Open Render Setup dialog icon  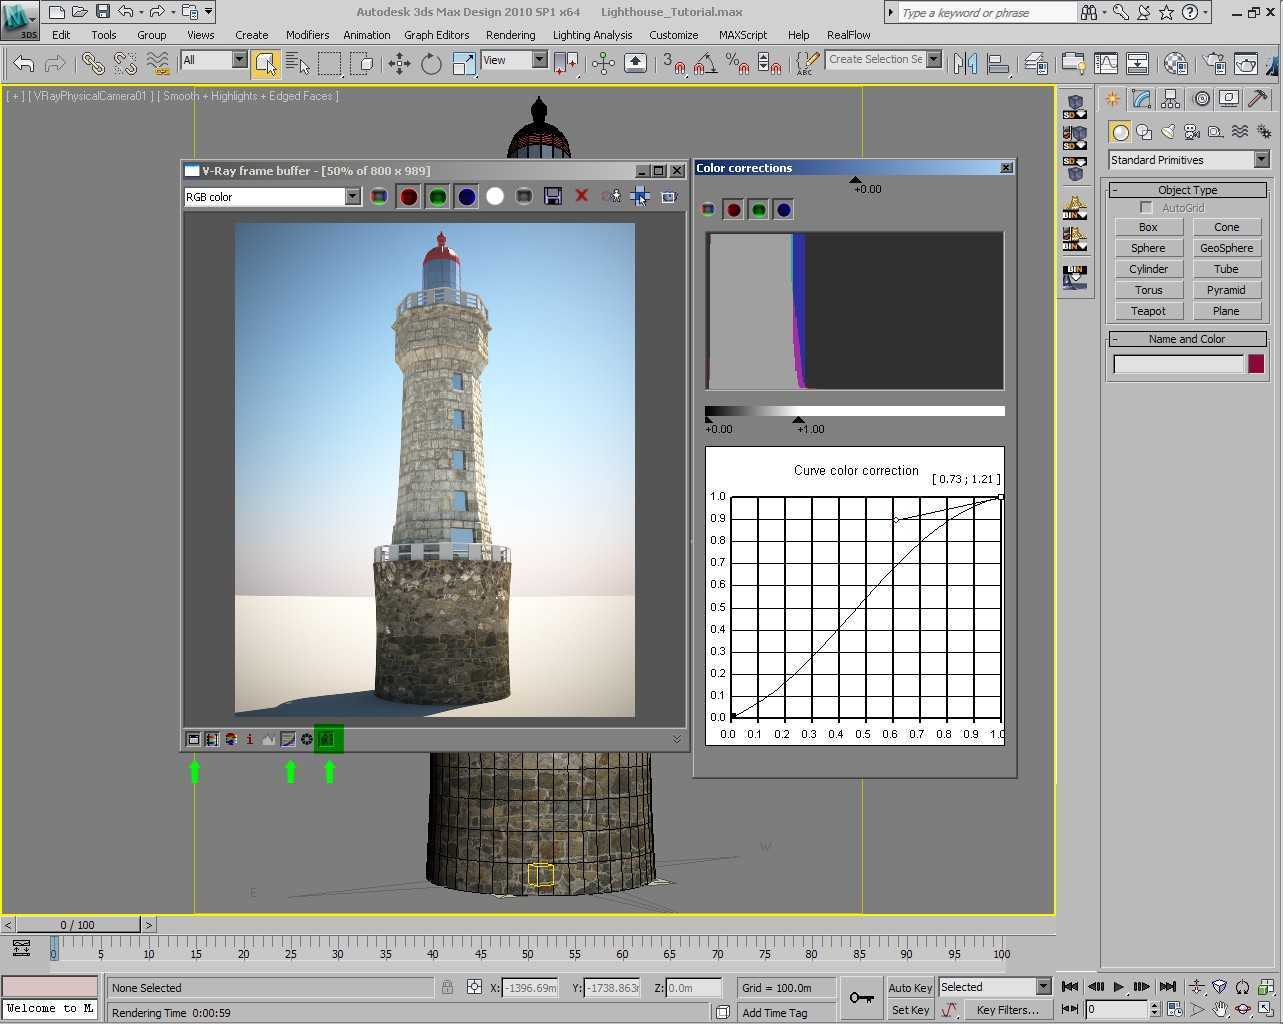(x=1214, y=64)
